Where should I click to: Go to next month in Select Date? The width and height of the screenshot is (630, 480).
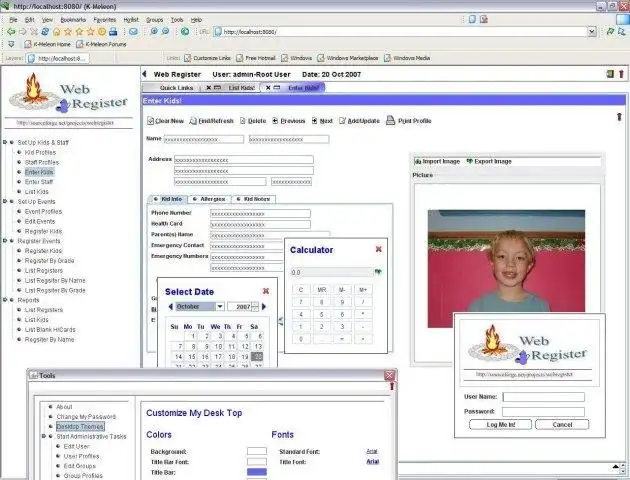(x=264, y=306)
